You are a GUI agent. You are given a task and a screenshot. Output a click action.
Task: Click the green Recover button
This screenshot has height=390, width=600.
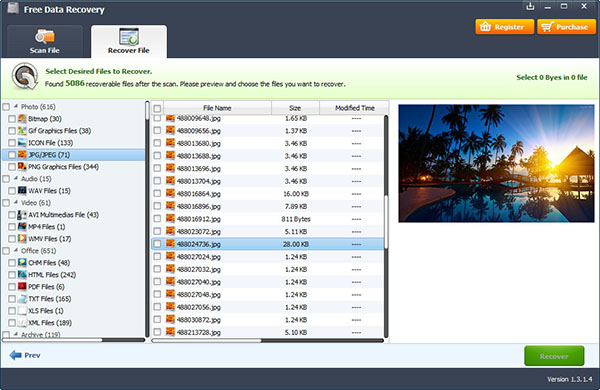click(x=554, y=356)
